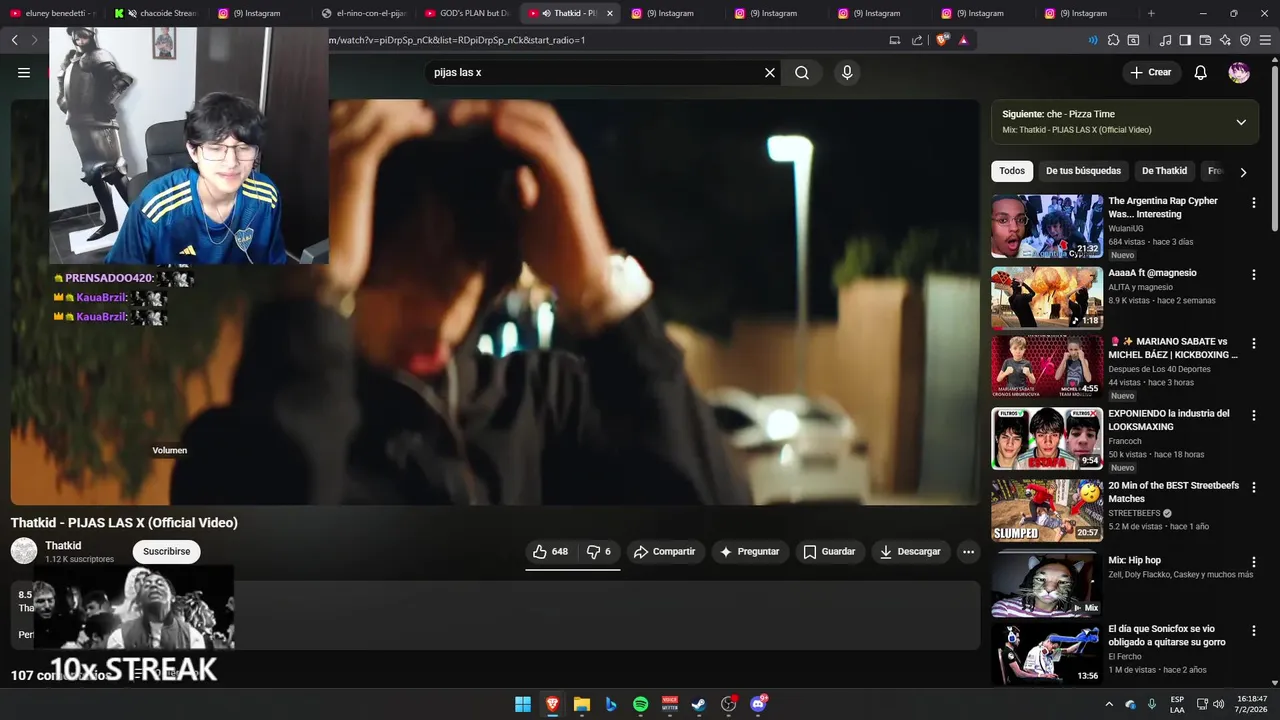Like the video with thumbs-up
The height and width of the screenshot is (720, 1280).
[550, 552]
